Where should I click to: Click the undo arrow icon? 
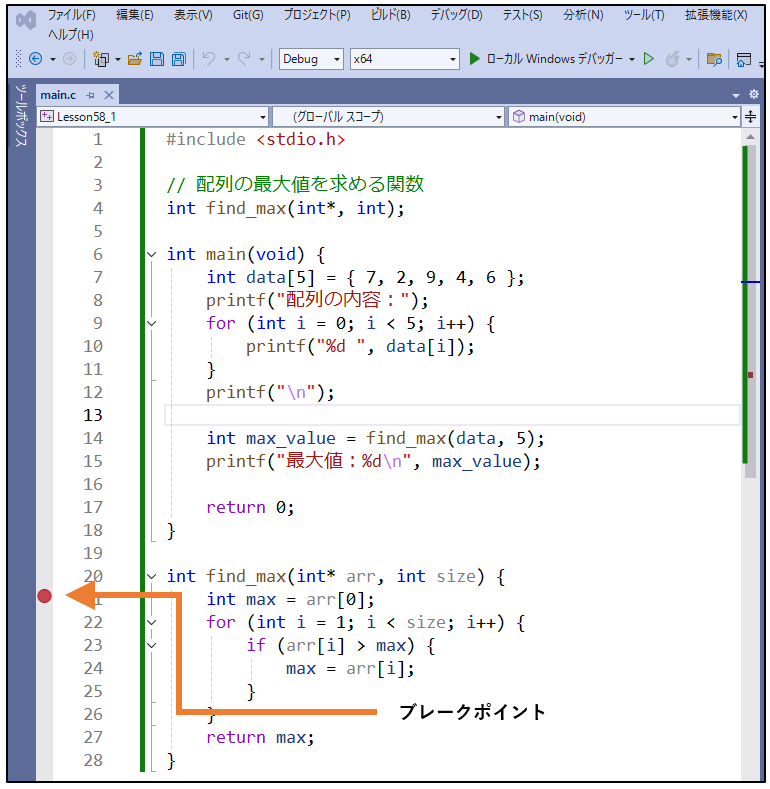tap(208, 59)
